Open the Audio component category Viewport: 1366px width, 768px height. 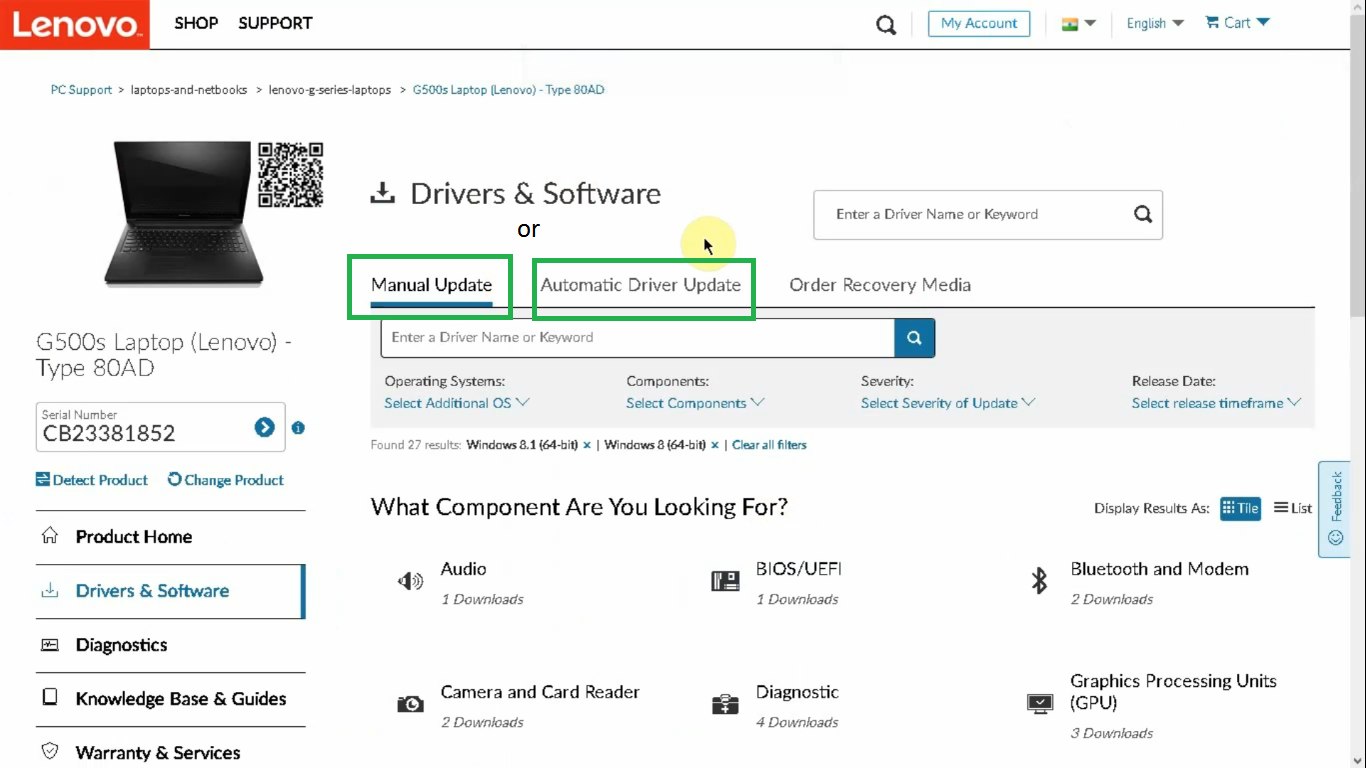pyautogui.click(x=464, y=569)
